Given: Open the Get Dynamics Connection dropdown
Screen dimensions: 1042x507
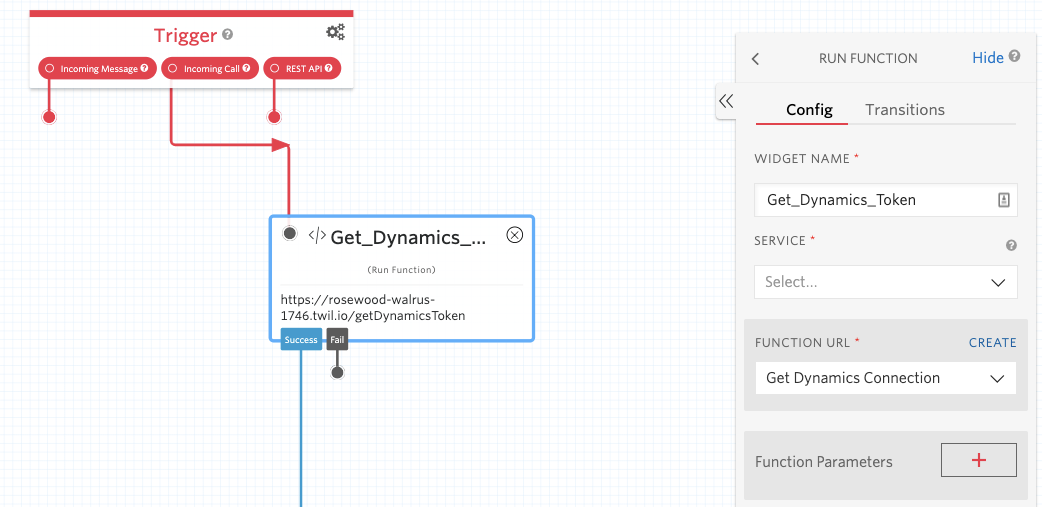Looking at the screenshot, I should click(885, 378).
